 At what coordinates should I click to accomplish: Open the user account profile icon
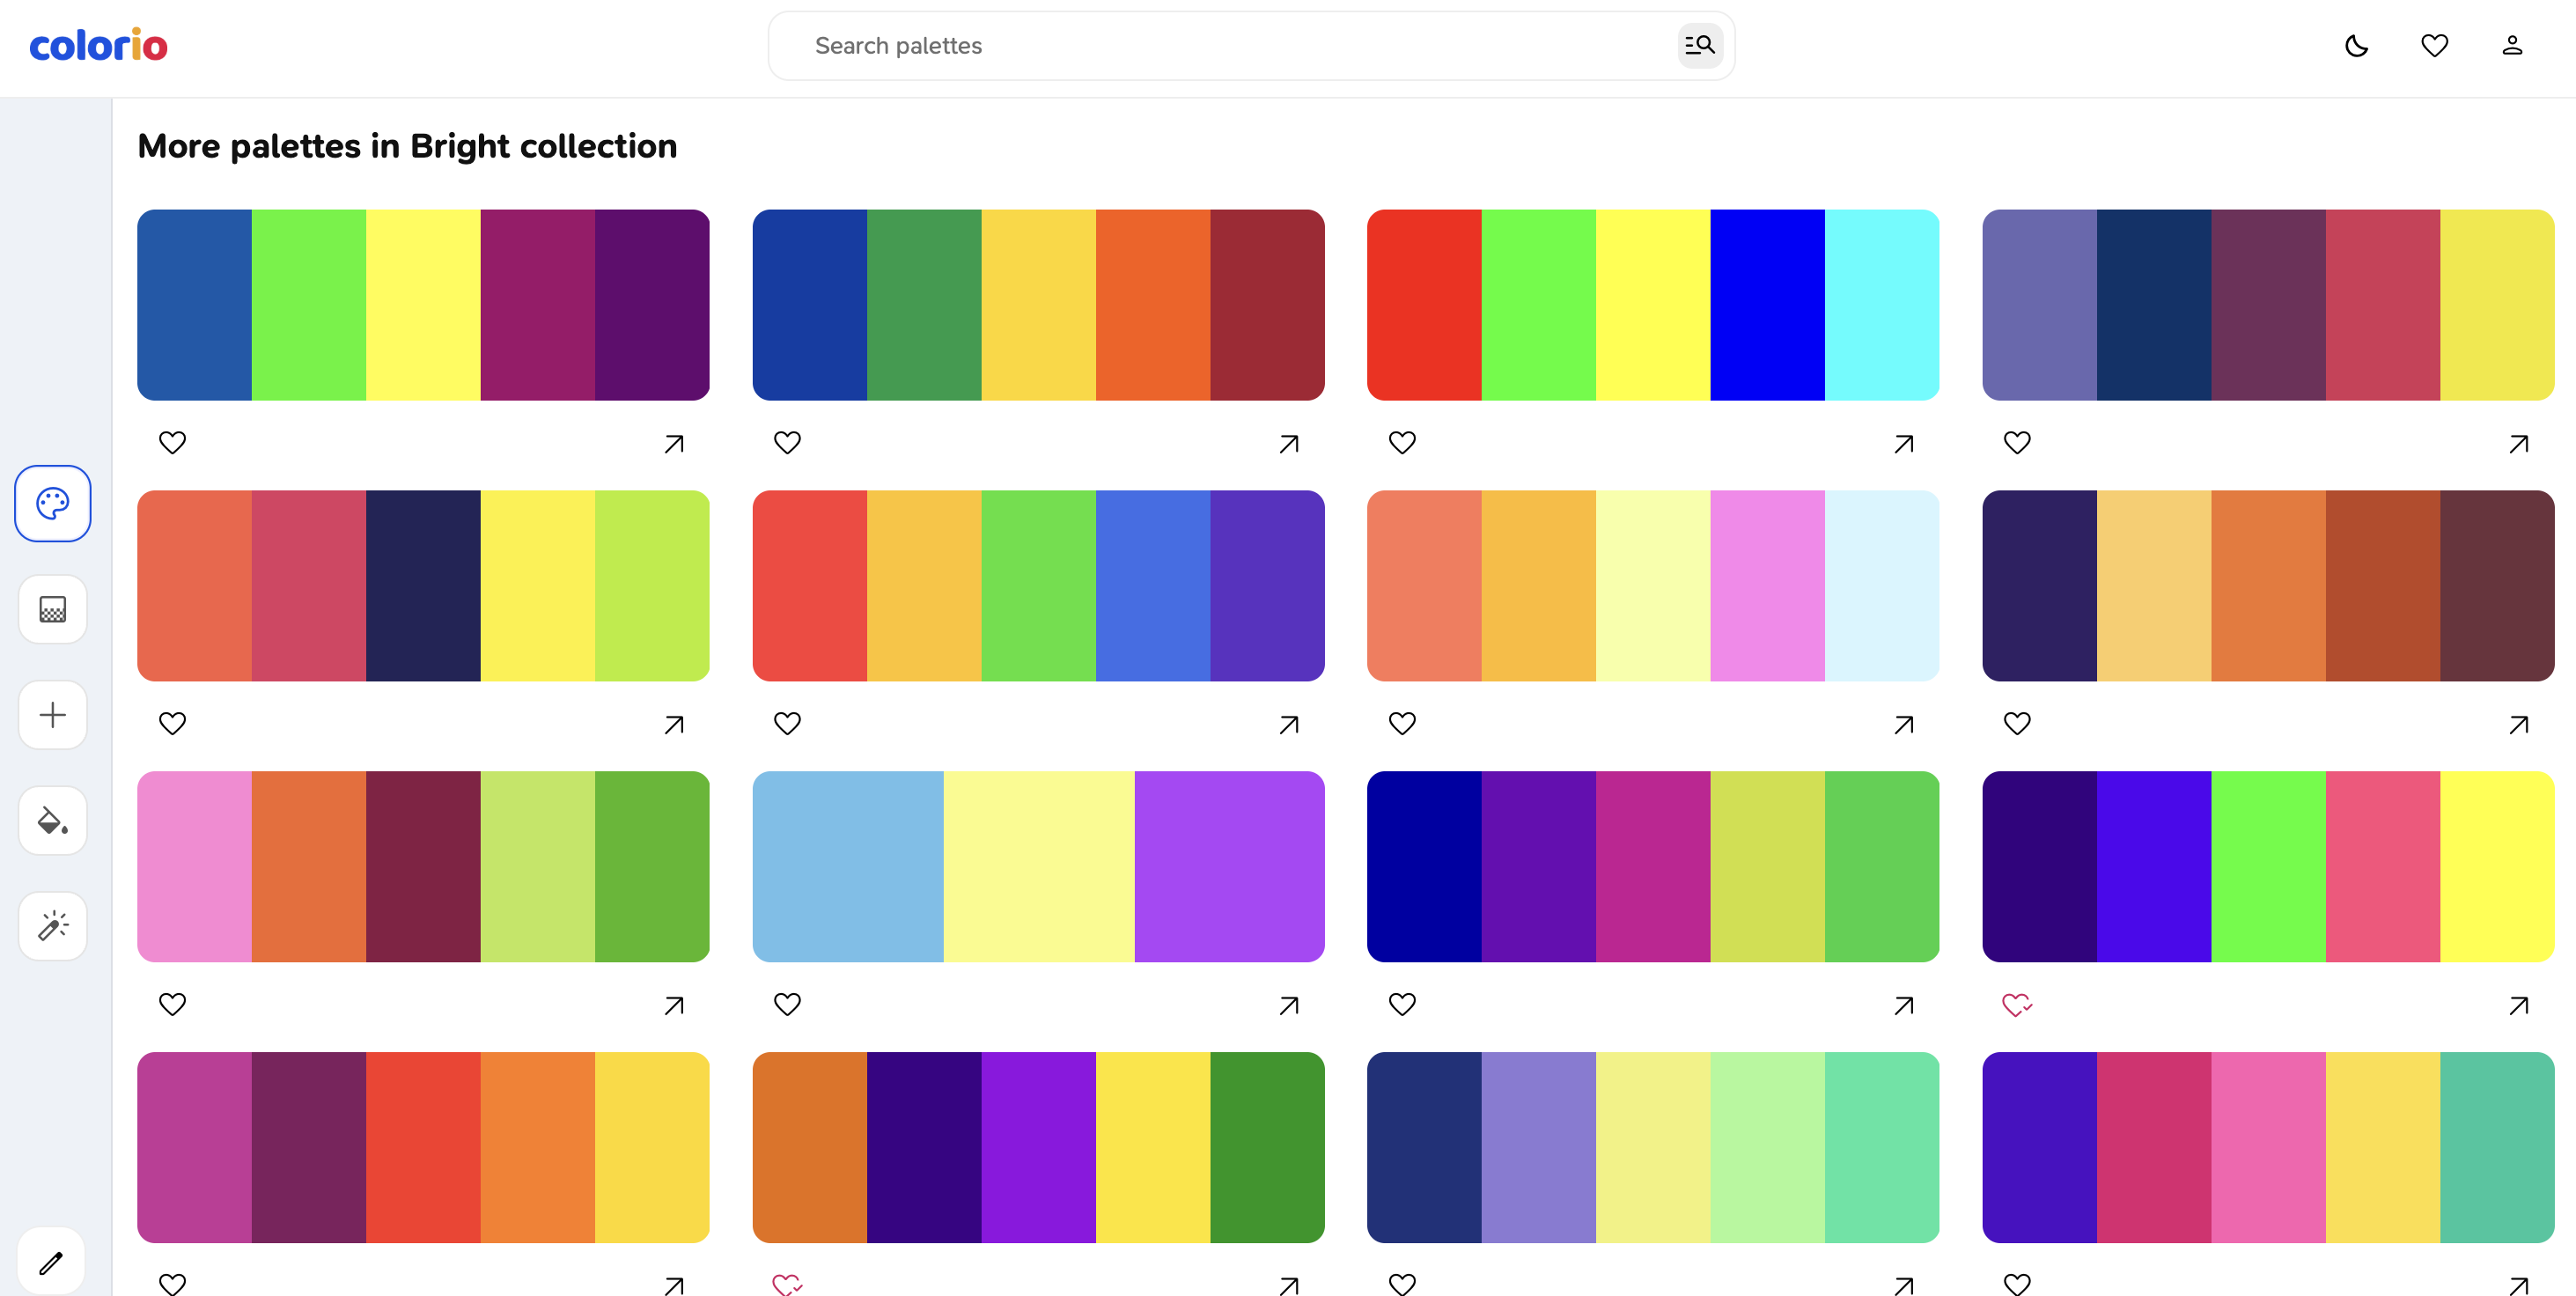tap(2512, 45)
